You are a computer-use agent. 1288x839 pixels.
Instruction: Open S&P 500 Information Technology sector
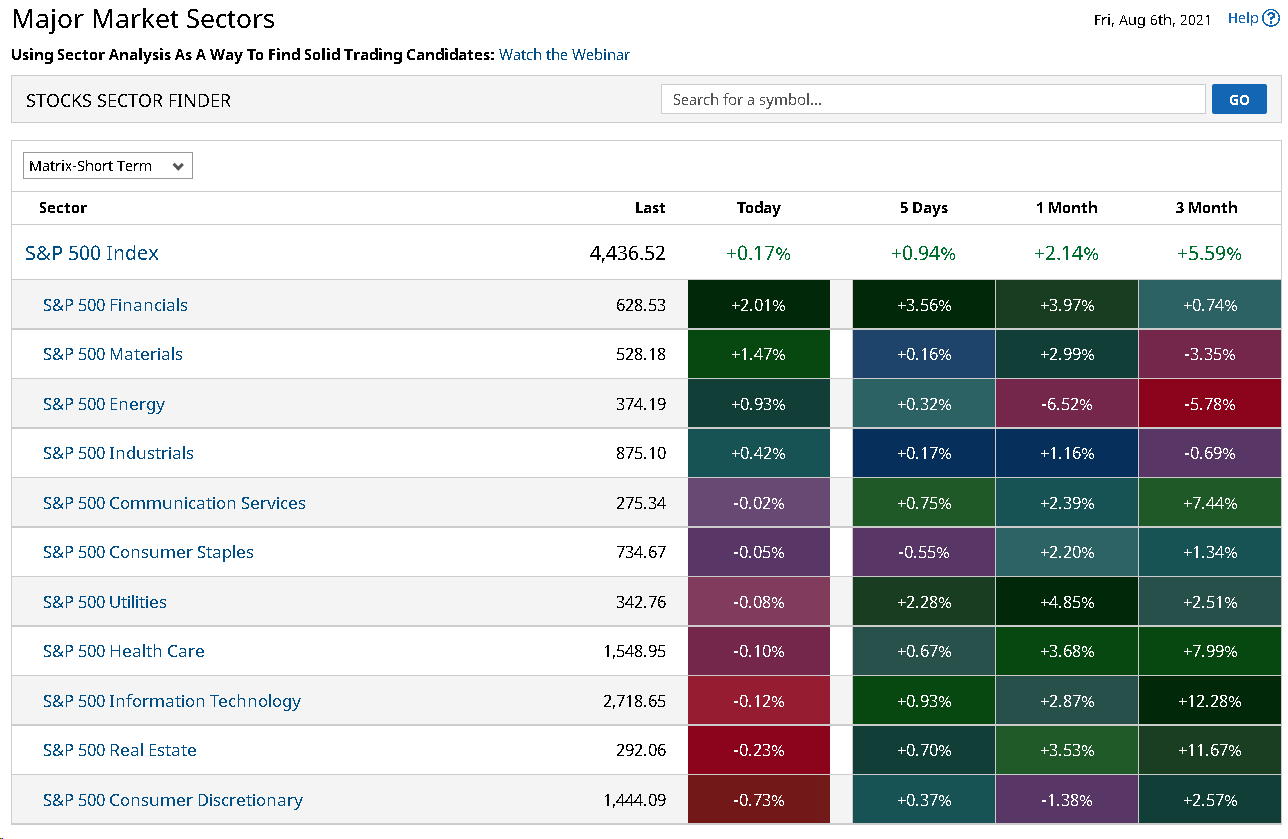coord(172,701)
